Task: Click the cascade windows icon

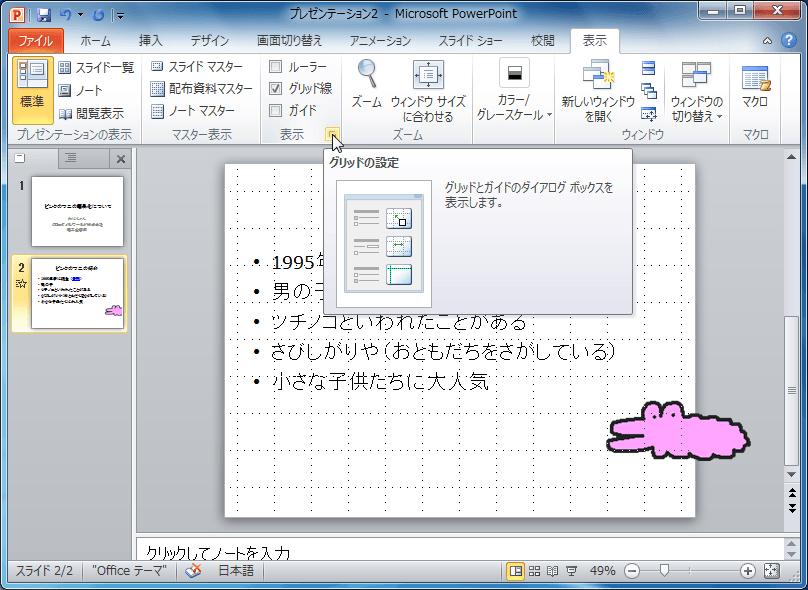Action: tap(649, 91)
